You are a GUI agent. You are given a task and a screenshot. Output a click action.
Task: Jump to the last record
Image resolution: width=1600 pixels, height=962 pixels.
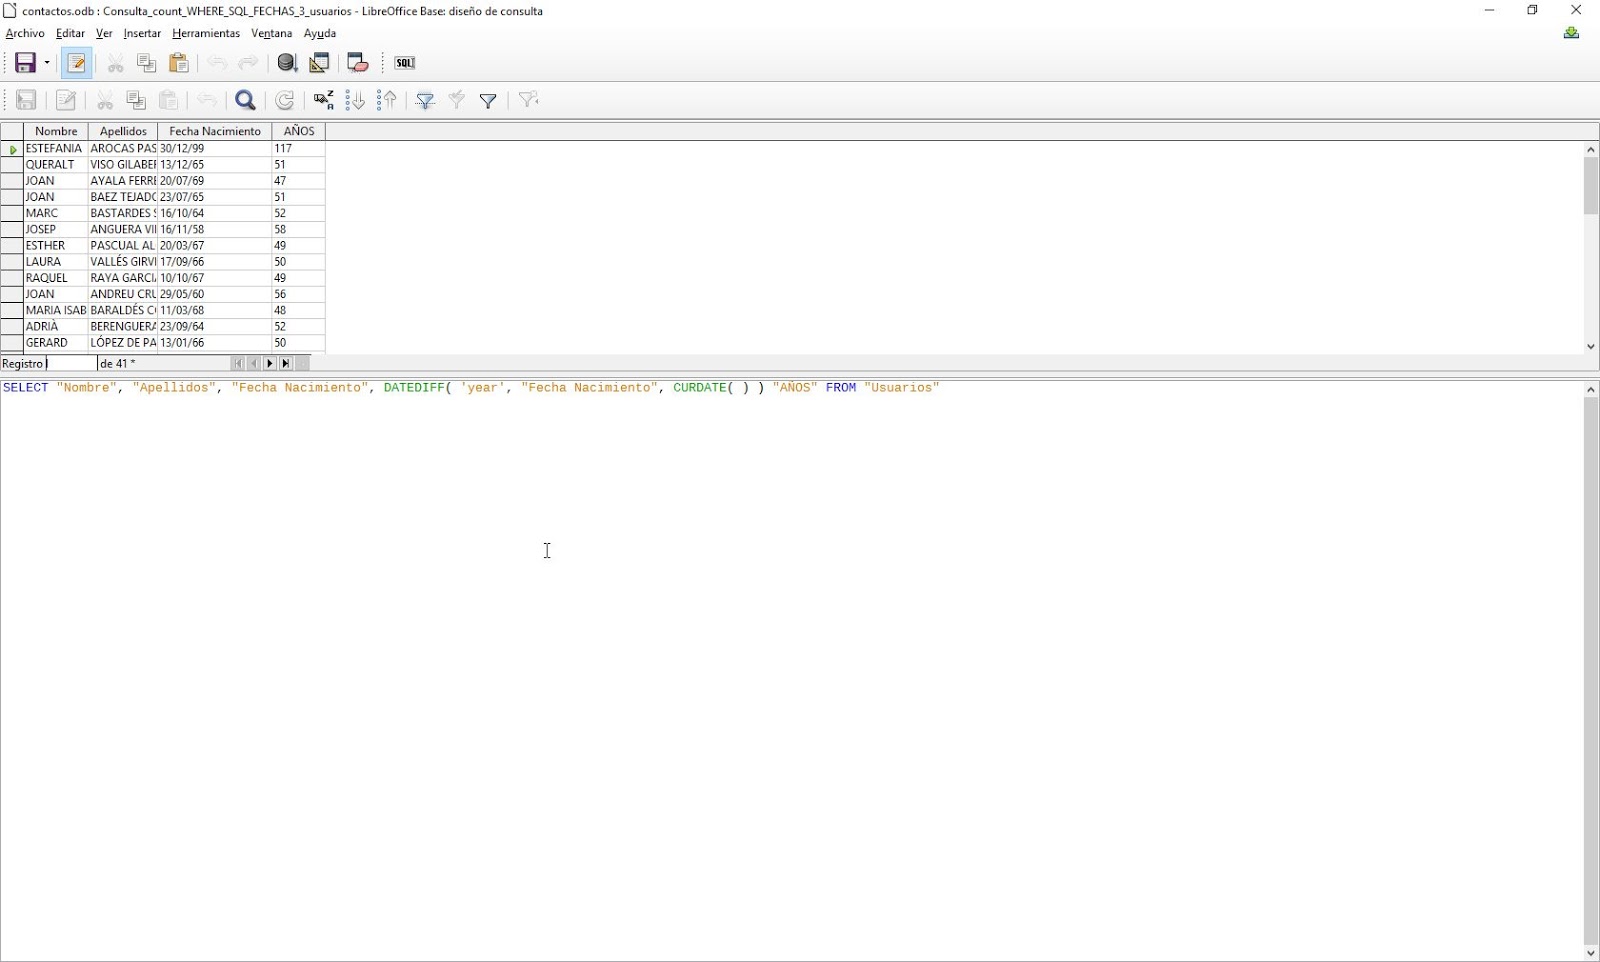point(287,363)
